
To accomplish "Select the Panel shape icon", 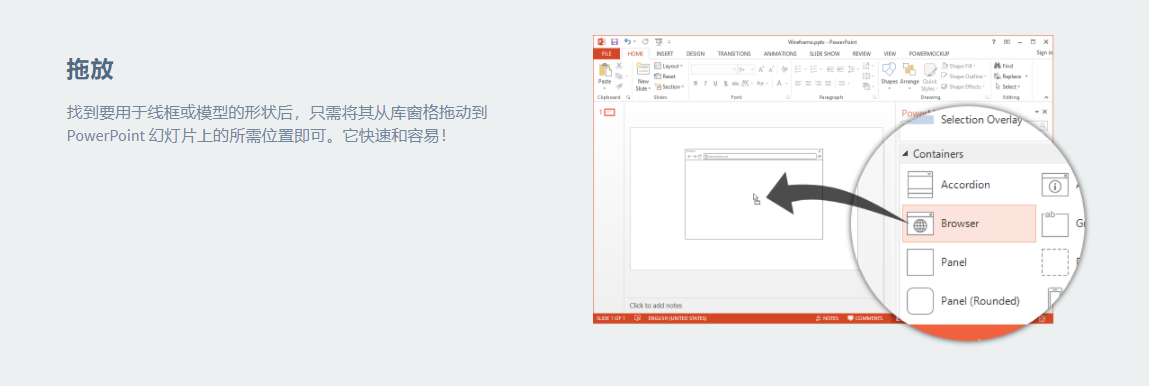I will pyautogui.click(x=920, y=262).
